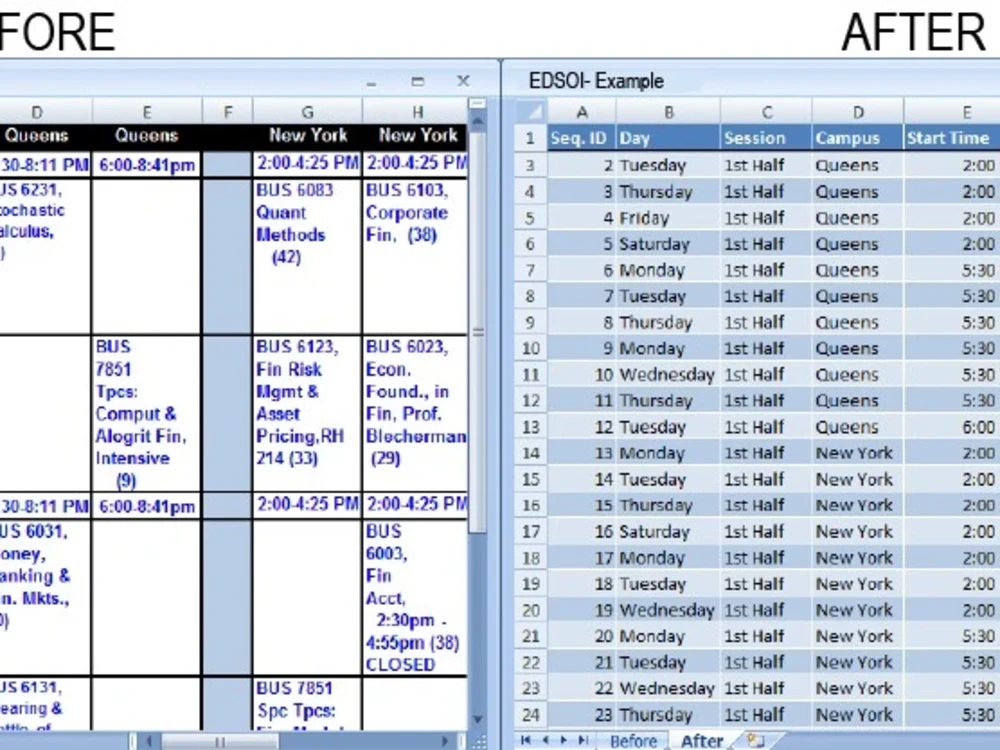Image resolution: width=1000 pixels, height=750 pixels.
Task: Click New York header cell in column G
Action: [x=307, y=135]
